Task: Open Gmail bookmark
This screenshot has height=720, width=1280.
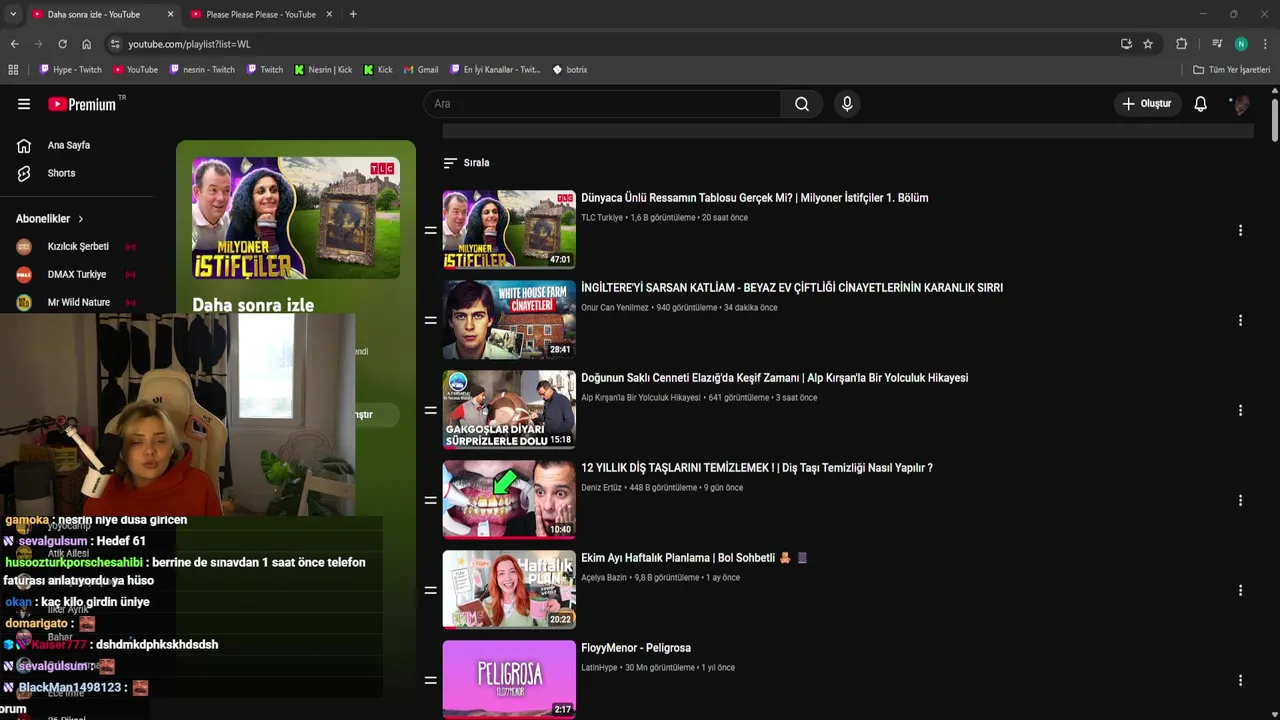Action: coord(420,70)
